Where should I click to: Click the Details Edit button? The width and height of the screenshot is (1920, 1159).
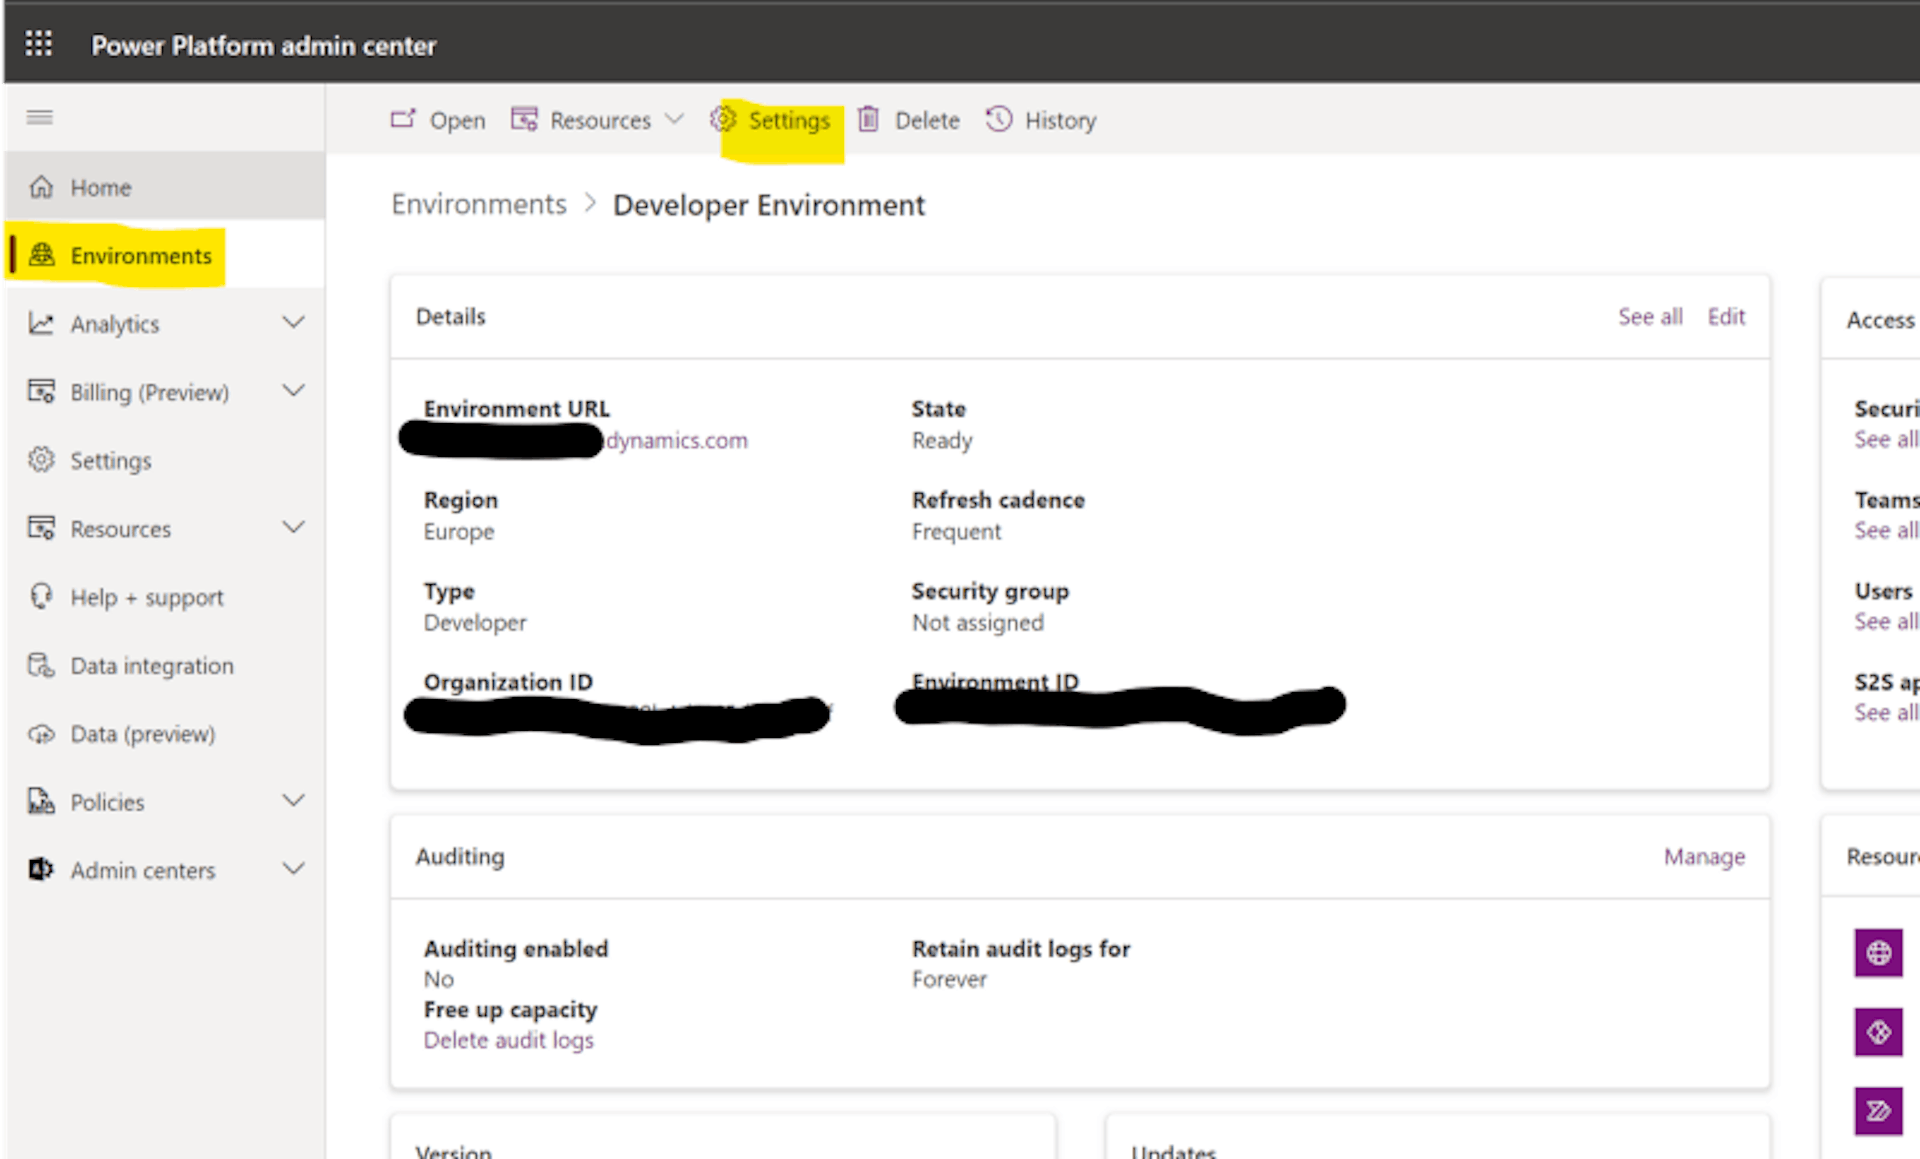[1727, 317]
